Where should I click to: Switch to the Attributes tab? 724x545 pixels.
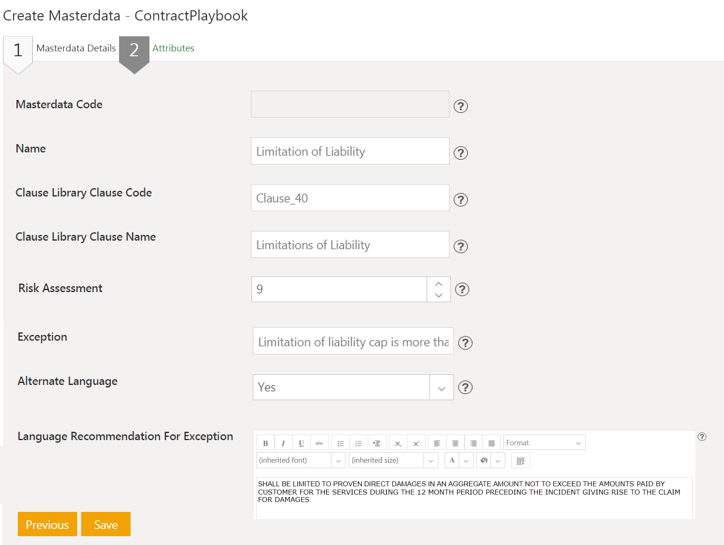pyautogui.click(x=173, y=48)
